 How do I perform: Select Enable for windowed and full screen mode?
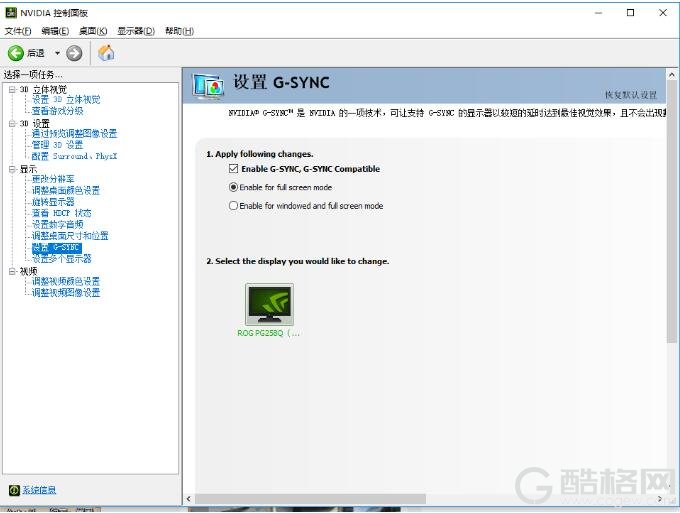pyautogui.click(x=233, y=206)
